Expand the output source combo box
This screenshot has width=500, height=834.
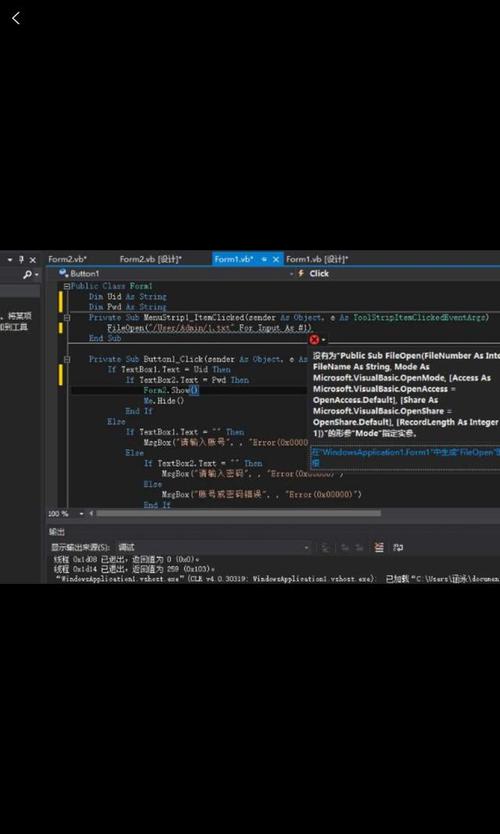click(x=215, y=547)
